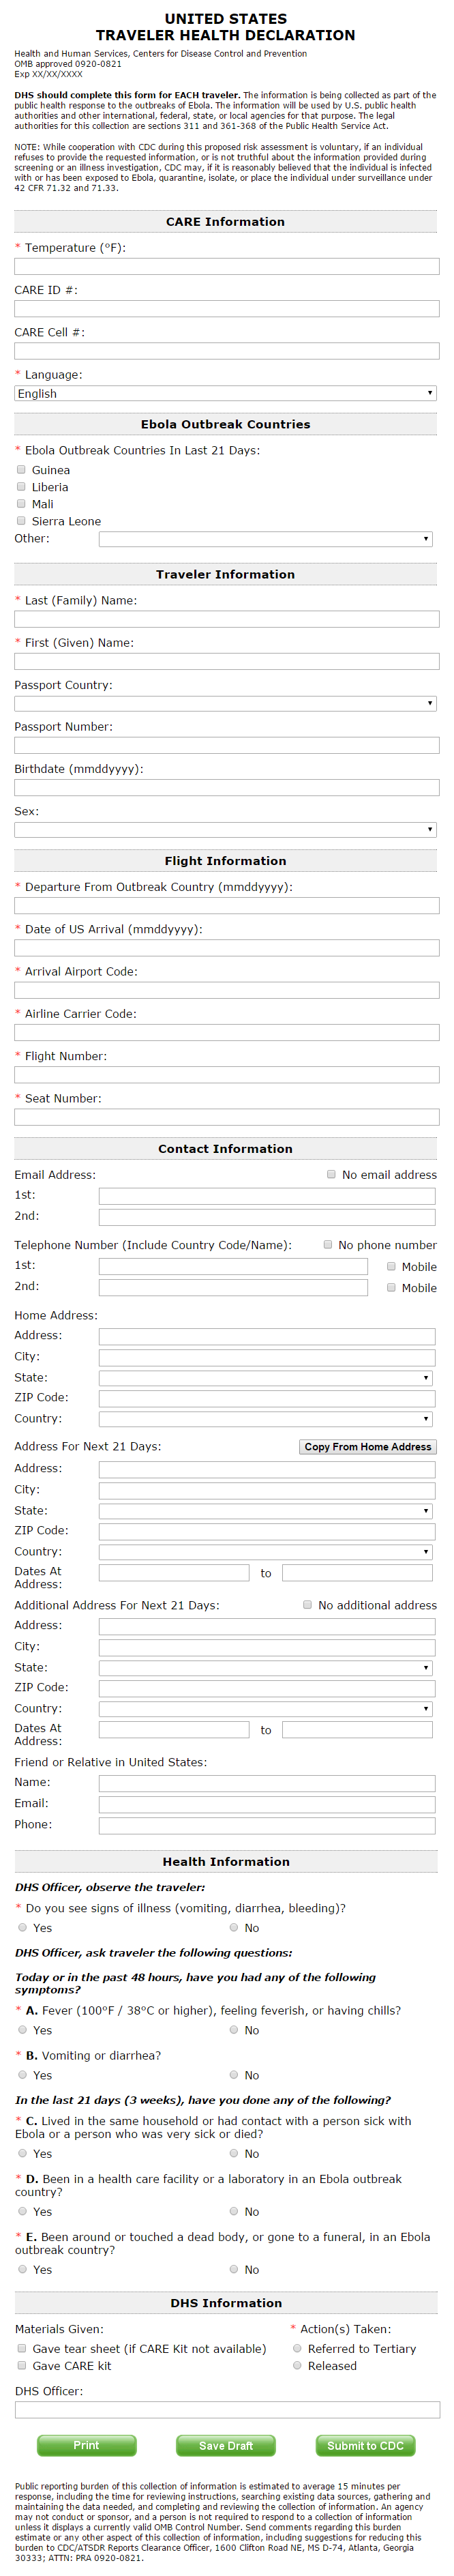This screenshot has height=2576, width=454.
Task: Open the Other outbreak country dropdown
Action: tap(266, 539)
